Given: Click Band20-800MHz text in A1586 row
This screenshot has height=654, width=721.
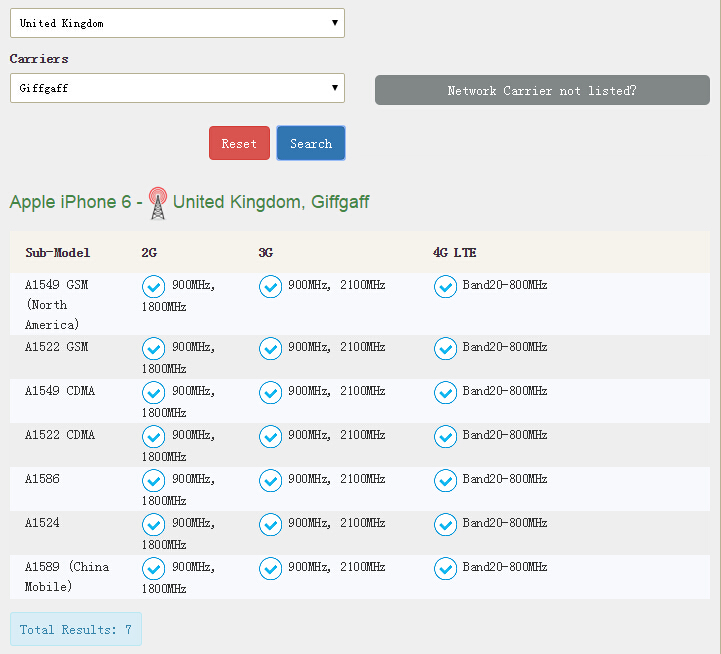Looking at the screenshot, I should coord(504,479).
